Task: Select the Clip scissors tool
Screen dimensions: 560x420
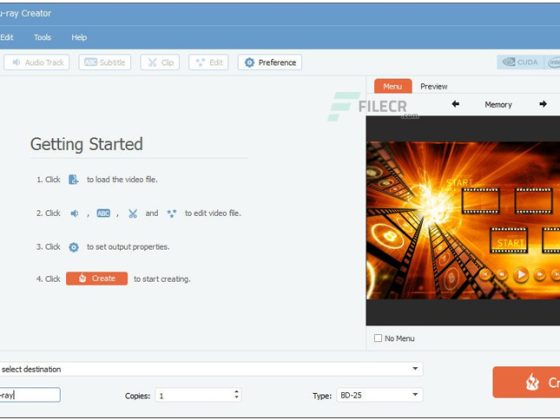Action: [160, 62]
